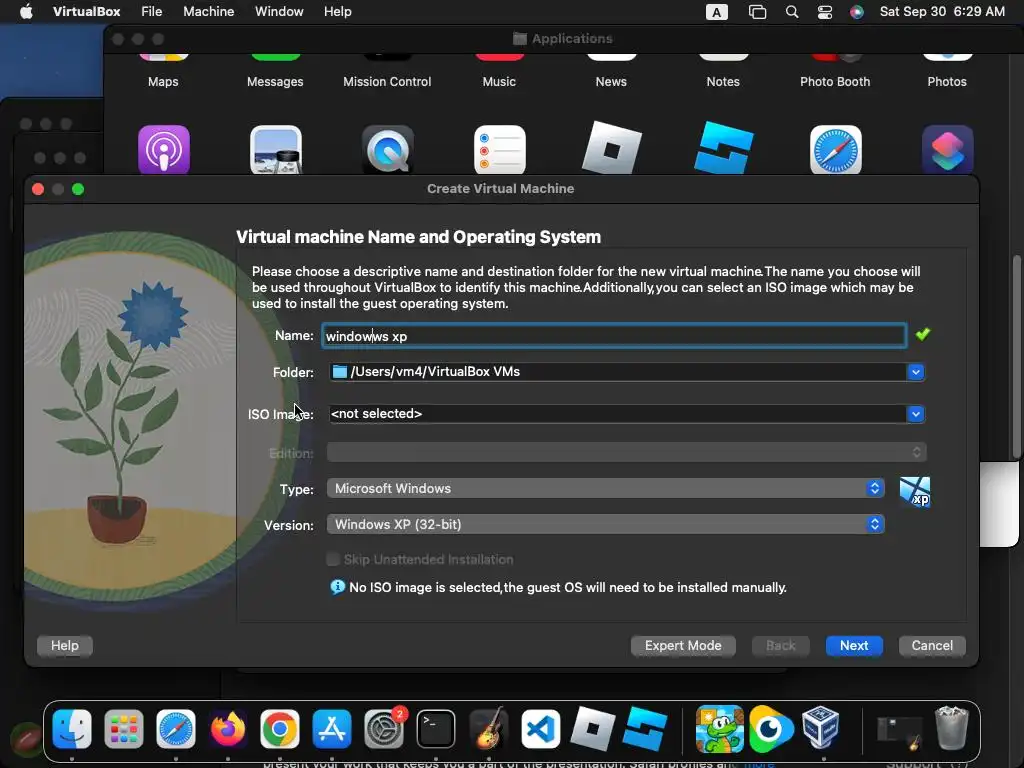Click Messages label in Applications window
This screenshot has height=768, width=1024.
[275, 82]
